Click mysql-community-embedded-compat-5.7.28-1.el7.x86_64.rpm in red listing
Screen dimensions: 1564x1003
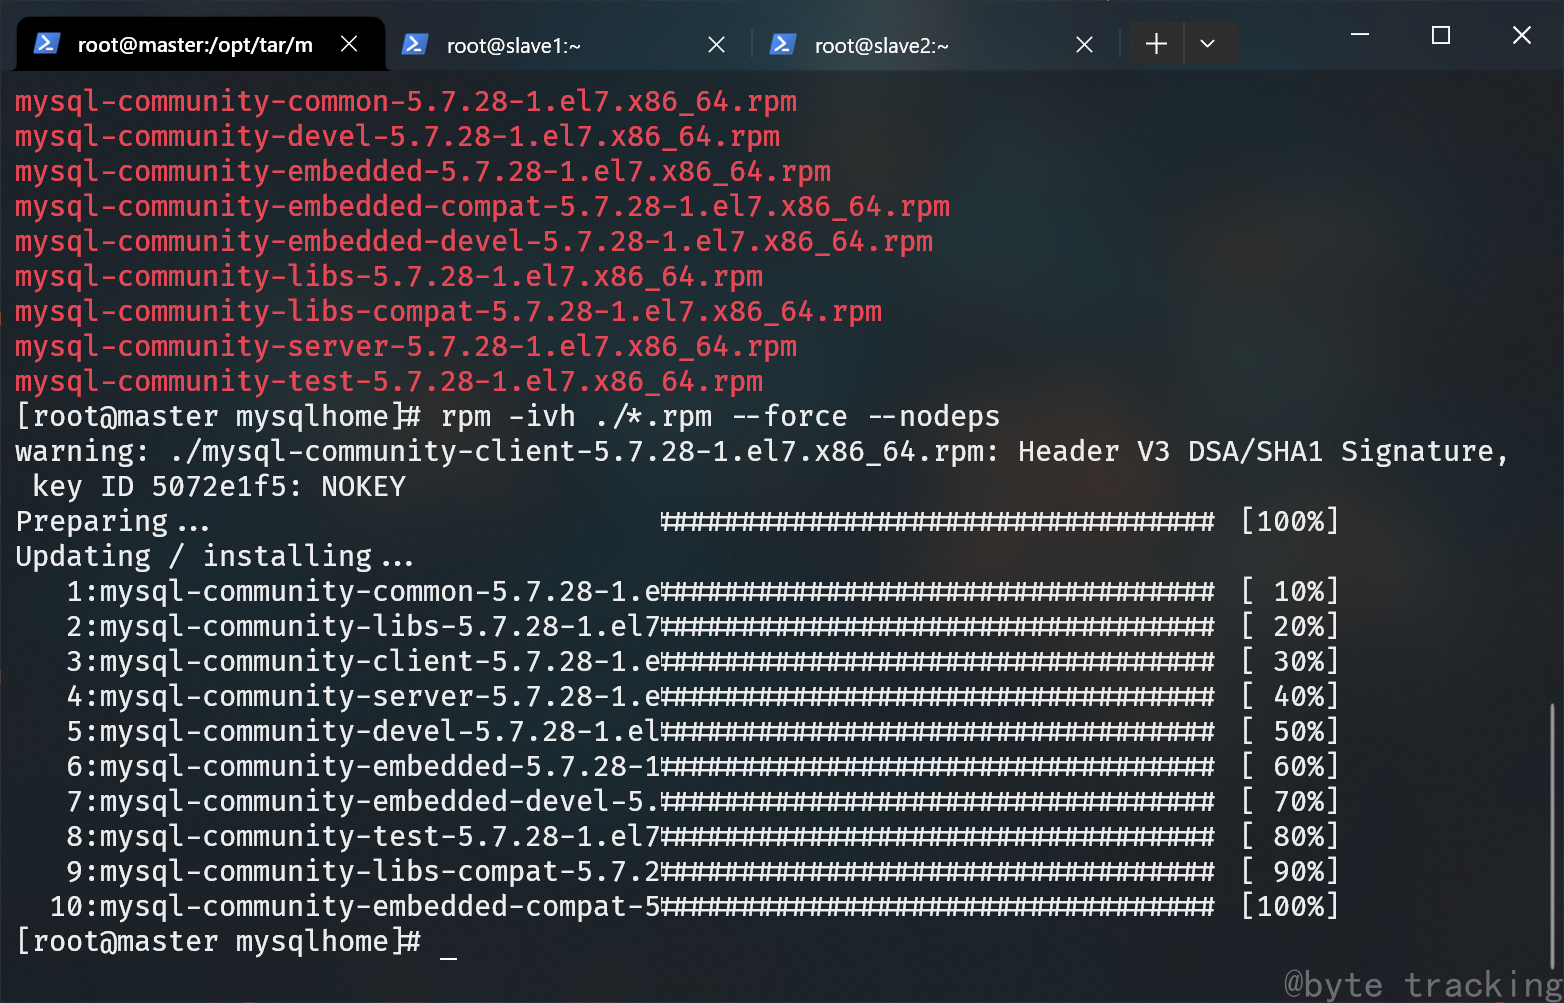tap(483, 207)
